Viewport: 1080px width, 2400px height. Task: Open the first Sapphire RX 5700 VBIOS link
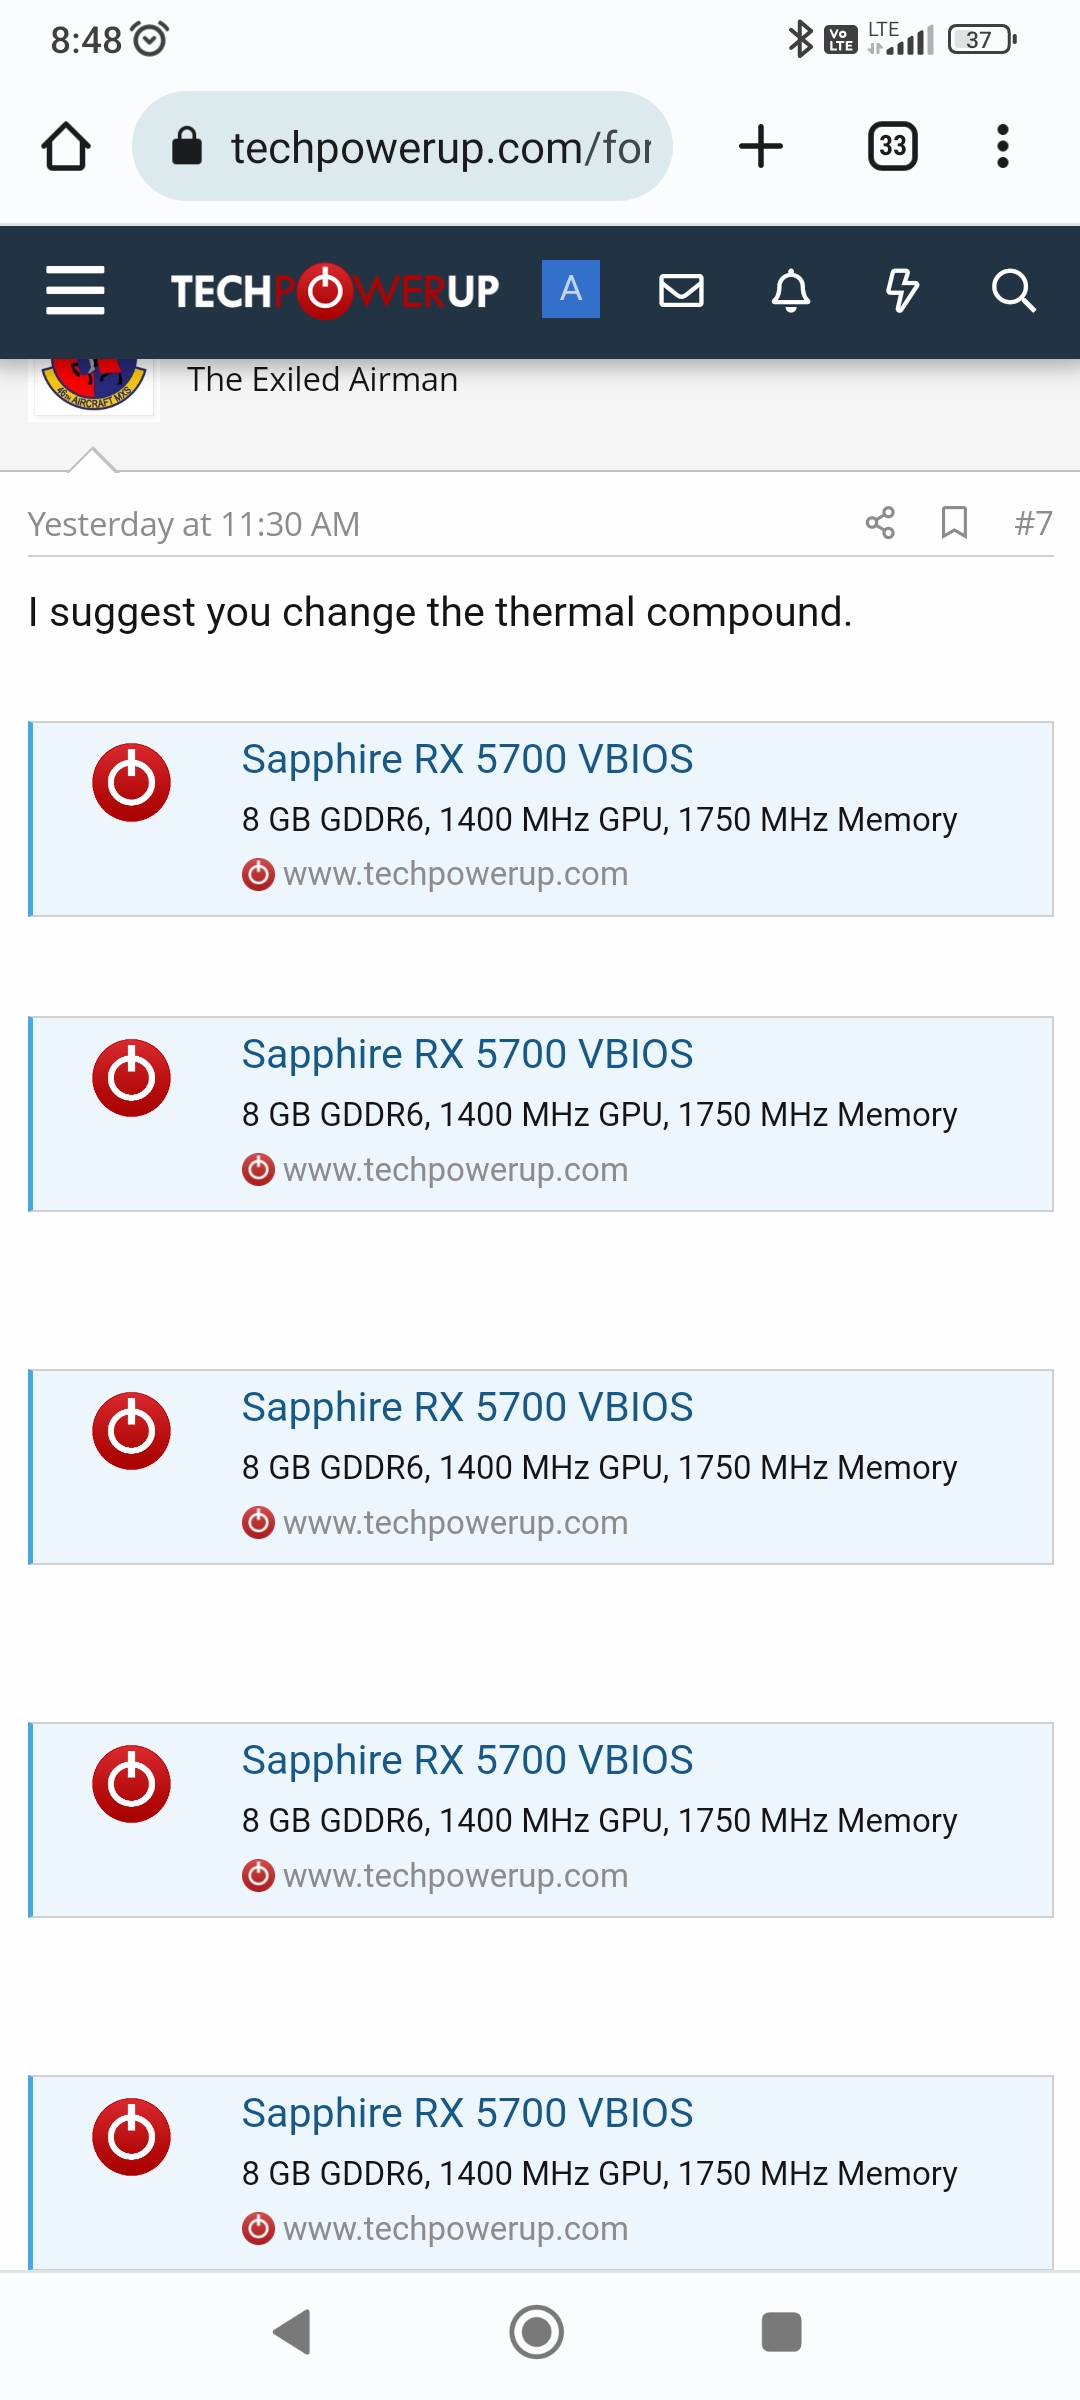point(467,759)
